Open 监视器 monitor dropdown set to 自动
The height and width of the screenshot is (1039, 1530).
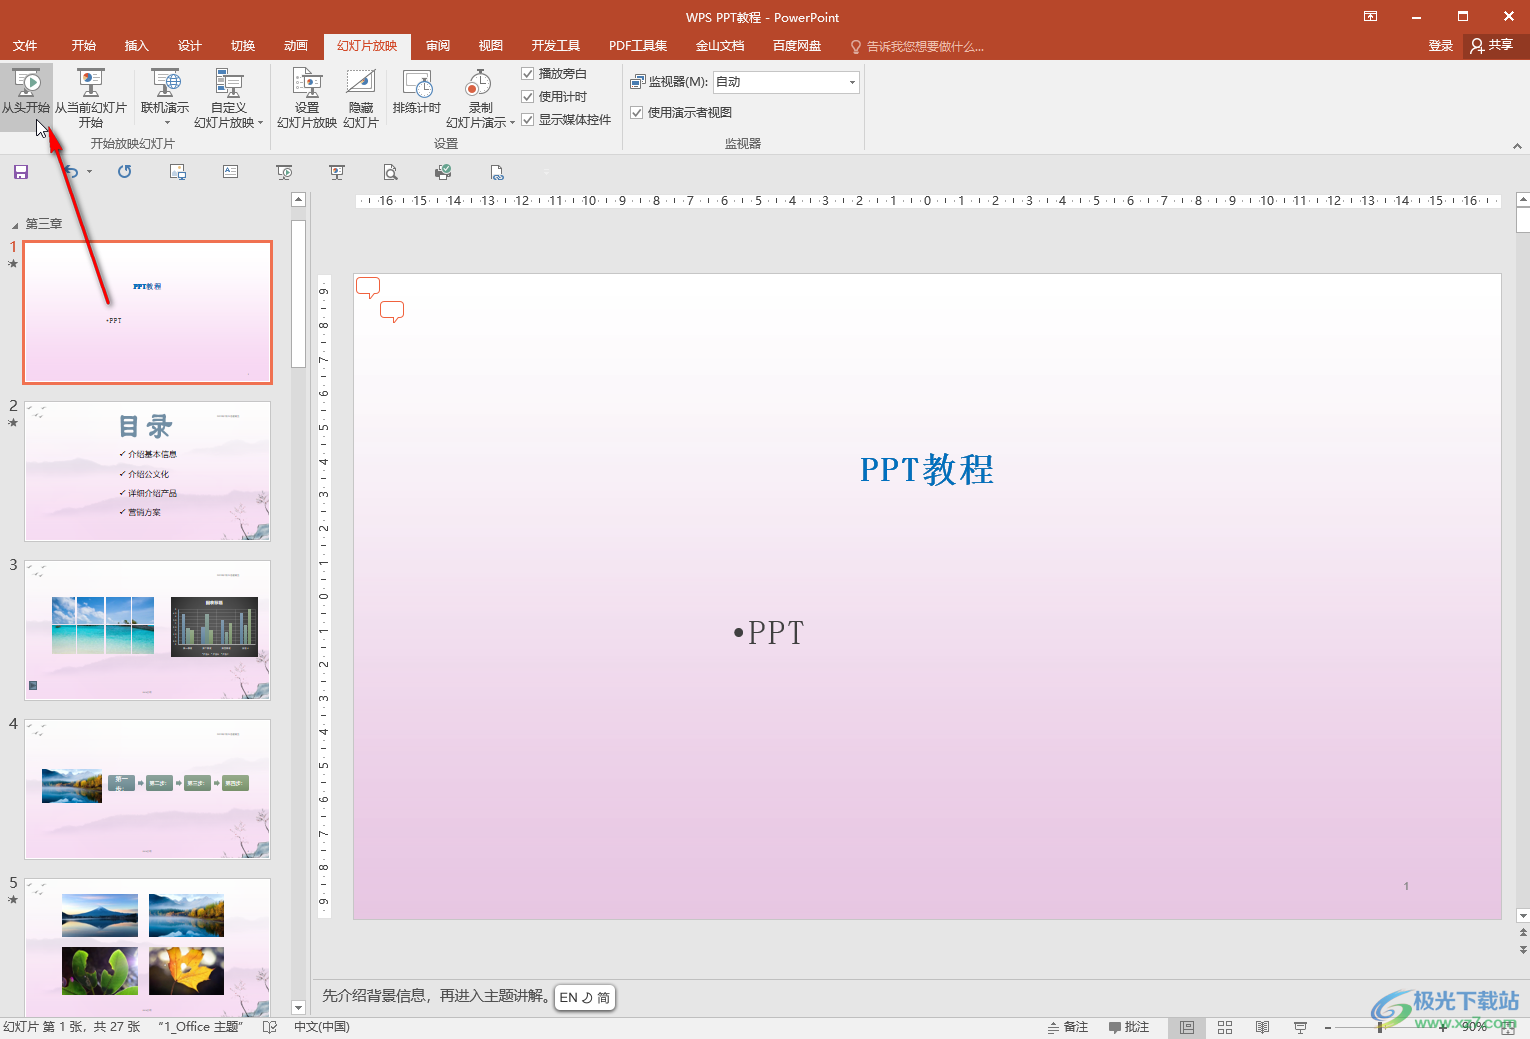pyautogui.click(x=786, y=82)
